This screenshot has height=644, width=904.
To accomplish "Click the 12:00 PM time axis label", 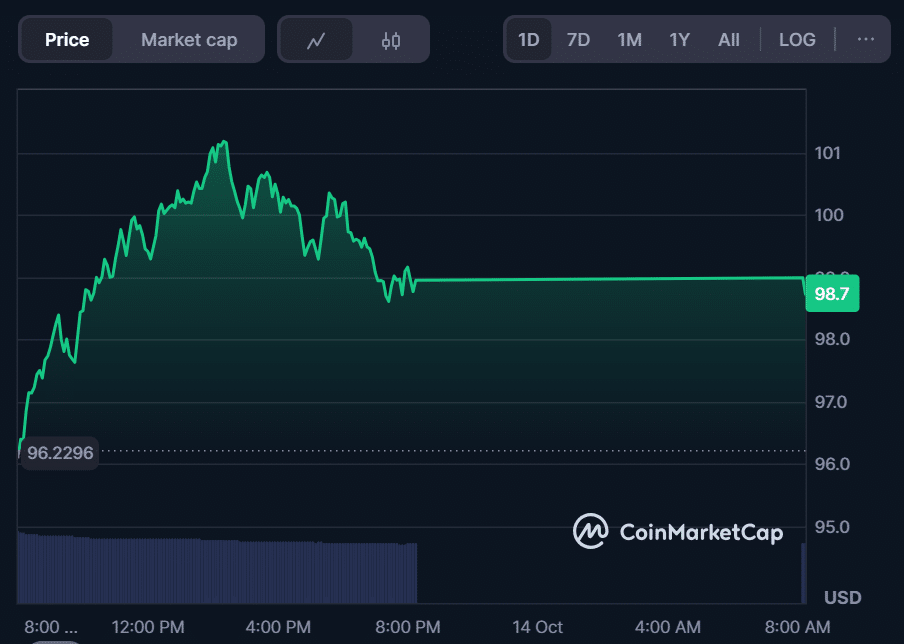I will (148, 627).
